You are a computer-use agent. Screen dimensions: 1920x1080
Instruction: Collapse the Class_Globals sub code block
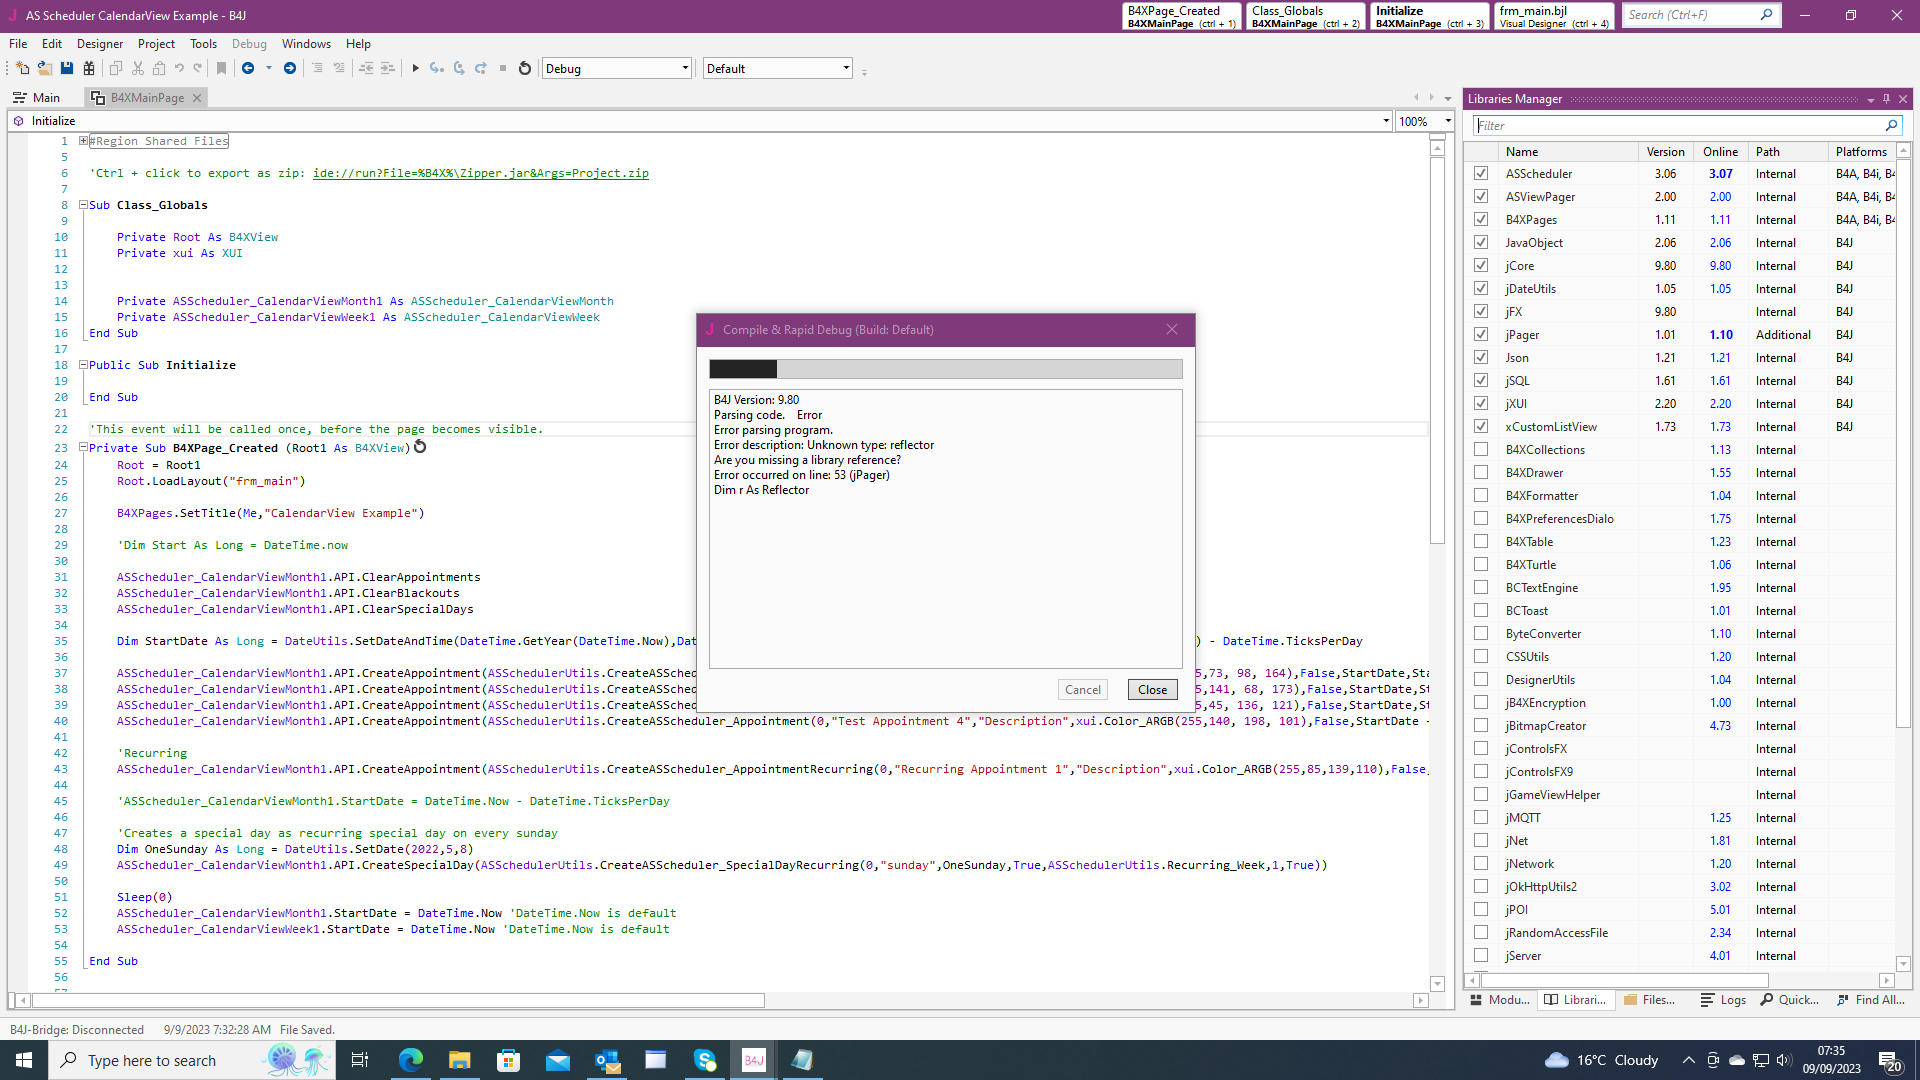click(x=83, y=205)
